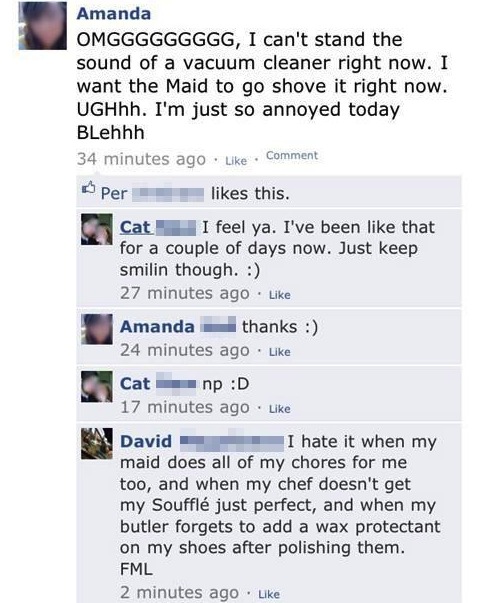Open Amanda's name link at post top
Image resolution: width=496 pixels, height=603 pixels.
(x=114, y=14)
